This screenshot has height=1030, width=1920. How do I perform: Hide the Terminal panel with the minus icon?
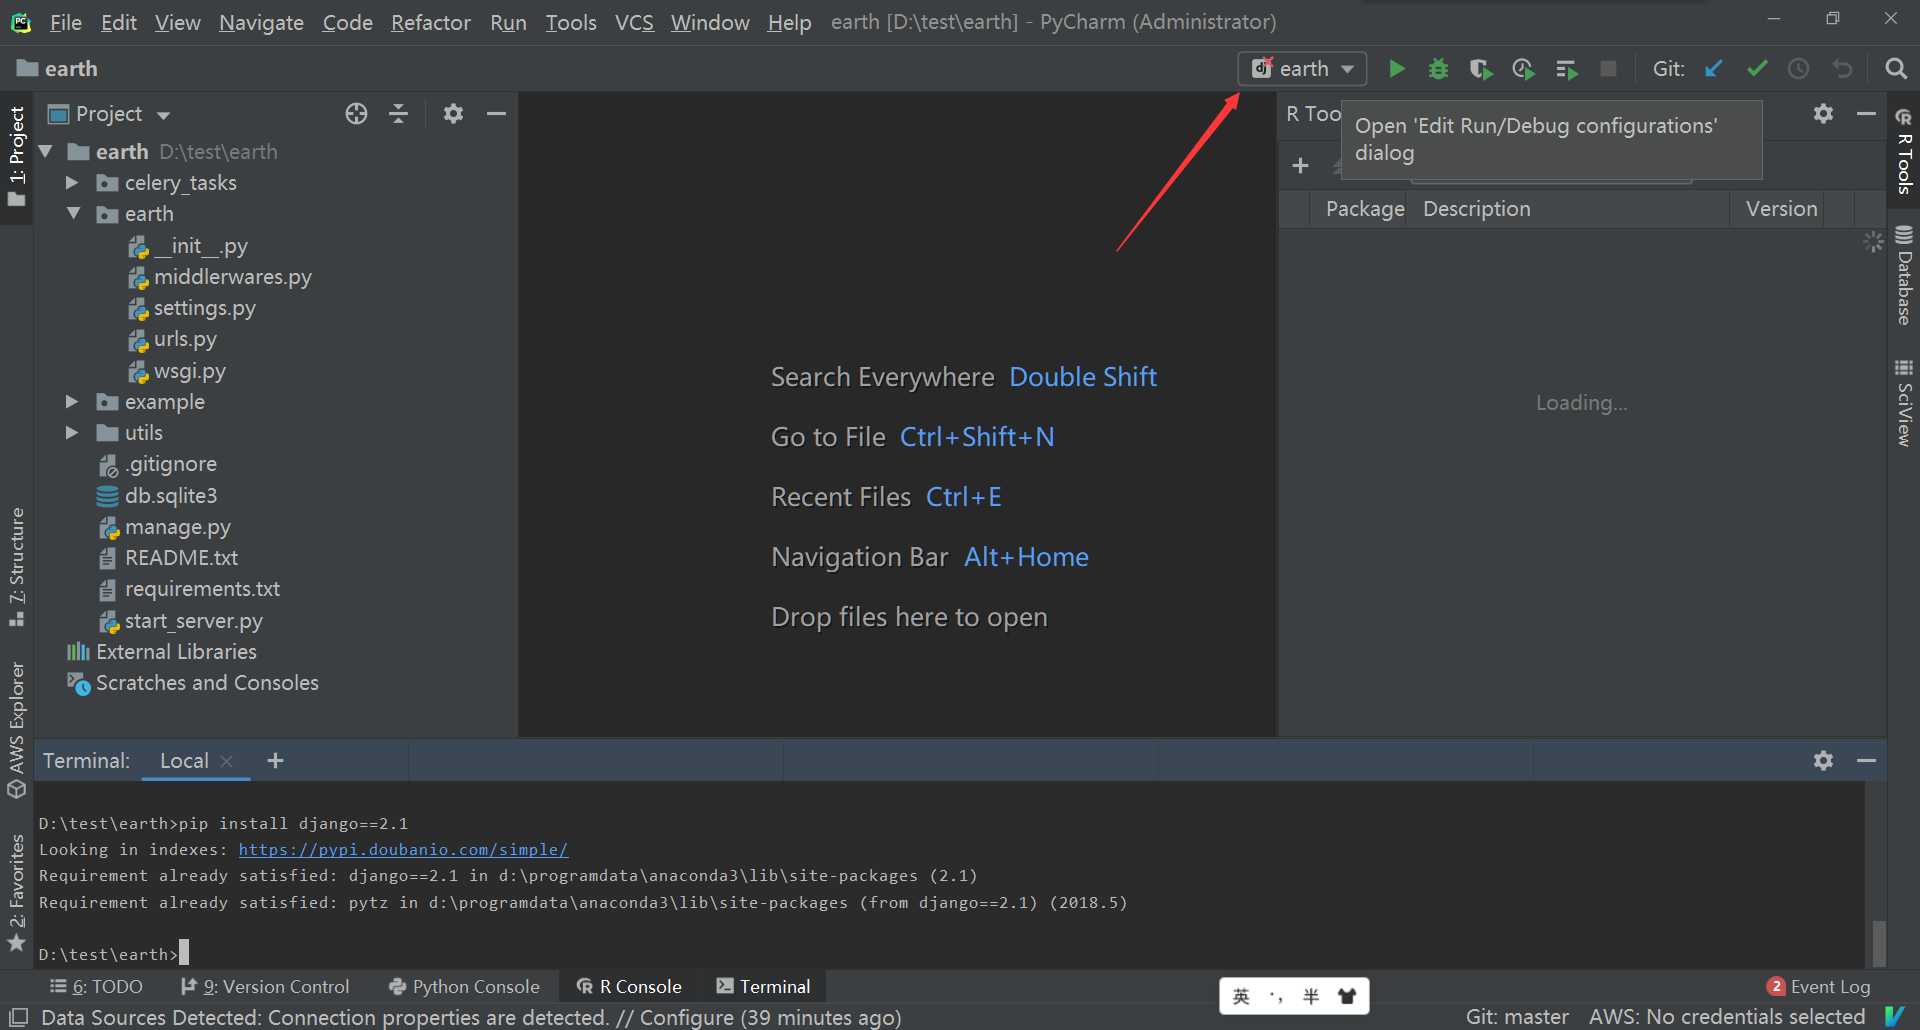(1866, 761)
